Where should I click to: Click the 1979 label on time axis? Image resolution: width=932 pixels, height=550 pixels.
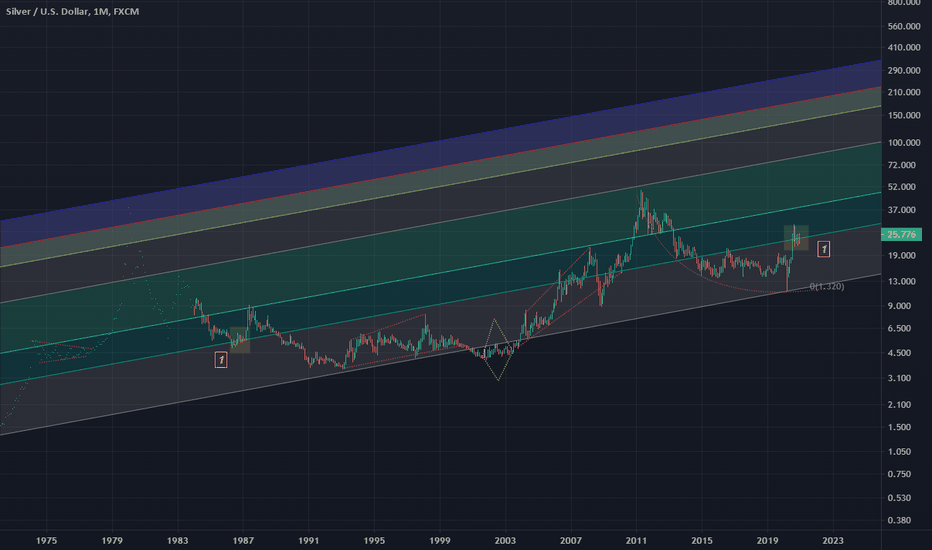[x=112, y=540]
